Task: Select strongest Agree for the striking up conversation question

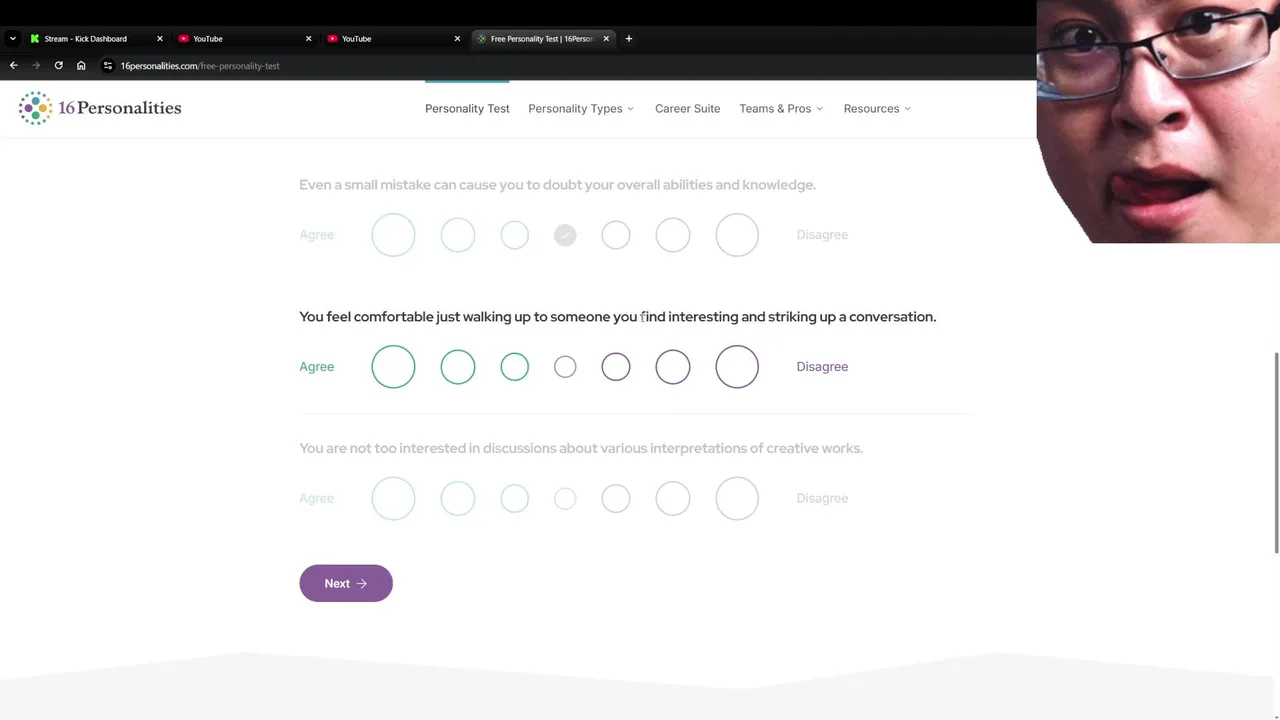Action: pyautogui.click(x=393, y=367)
